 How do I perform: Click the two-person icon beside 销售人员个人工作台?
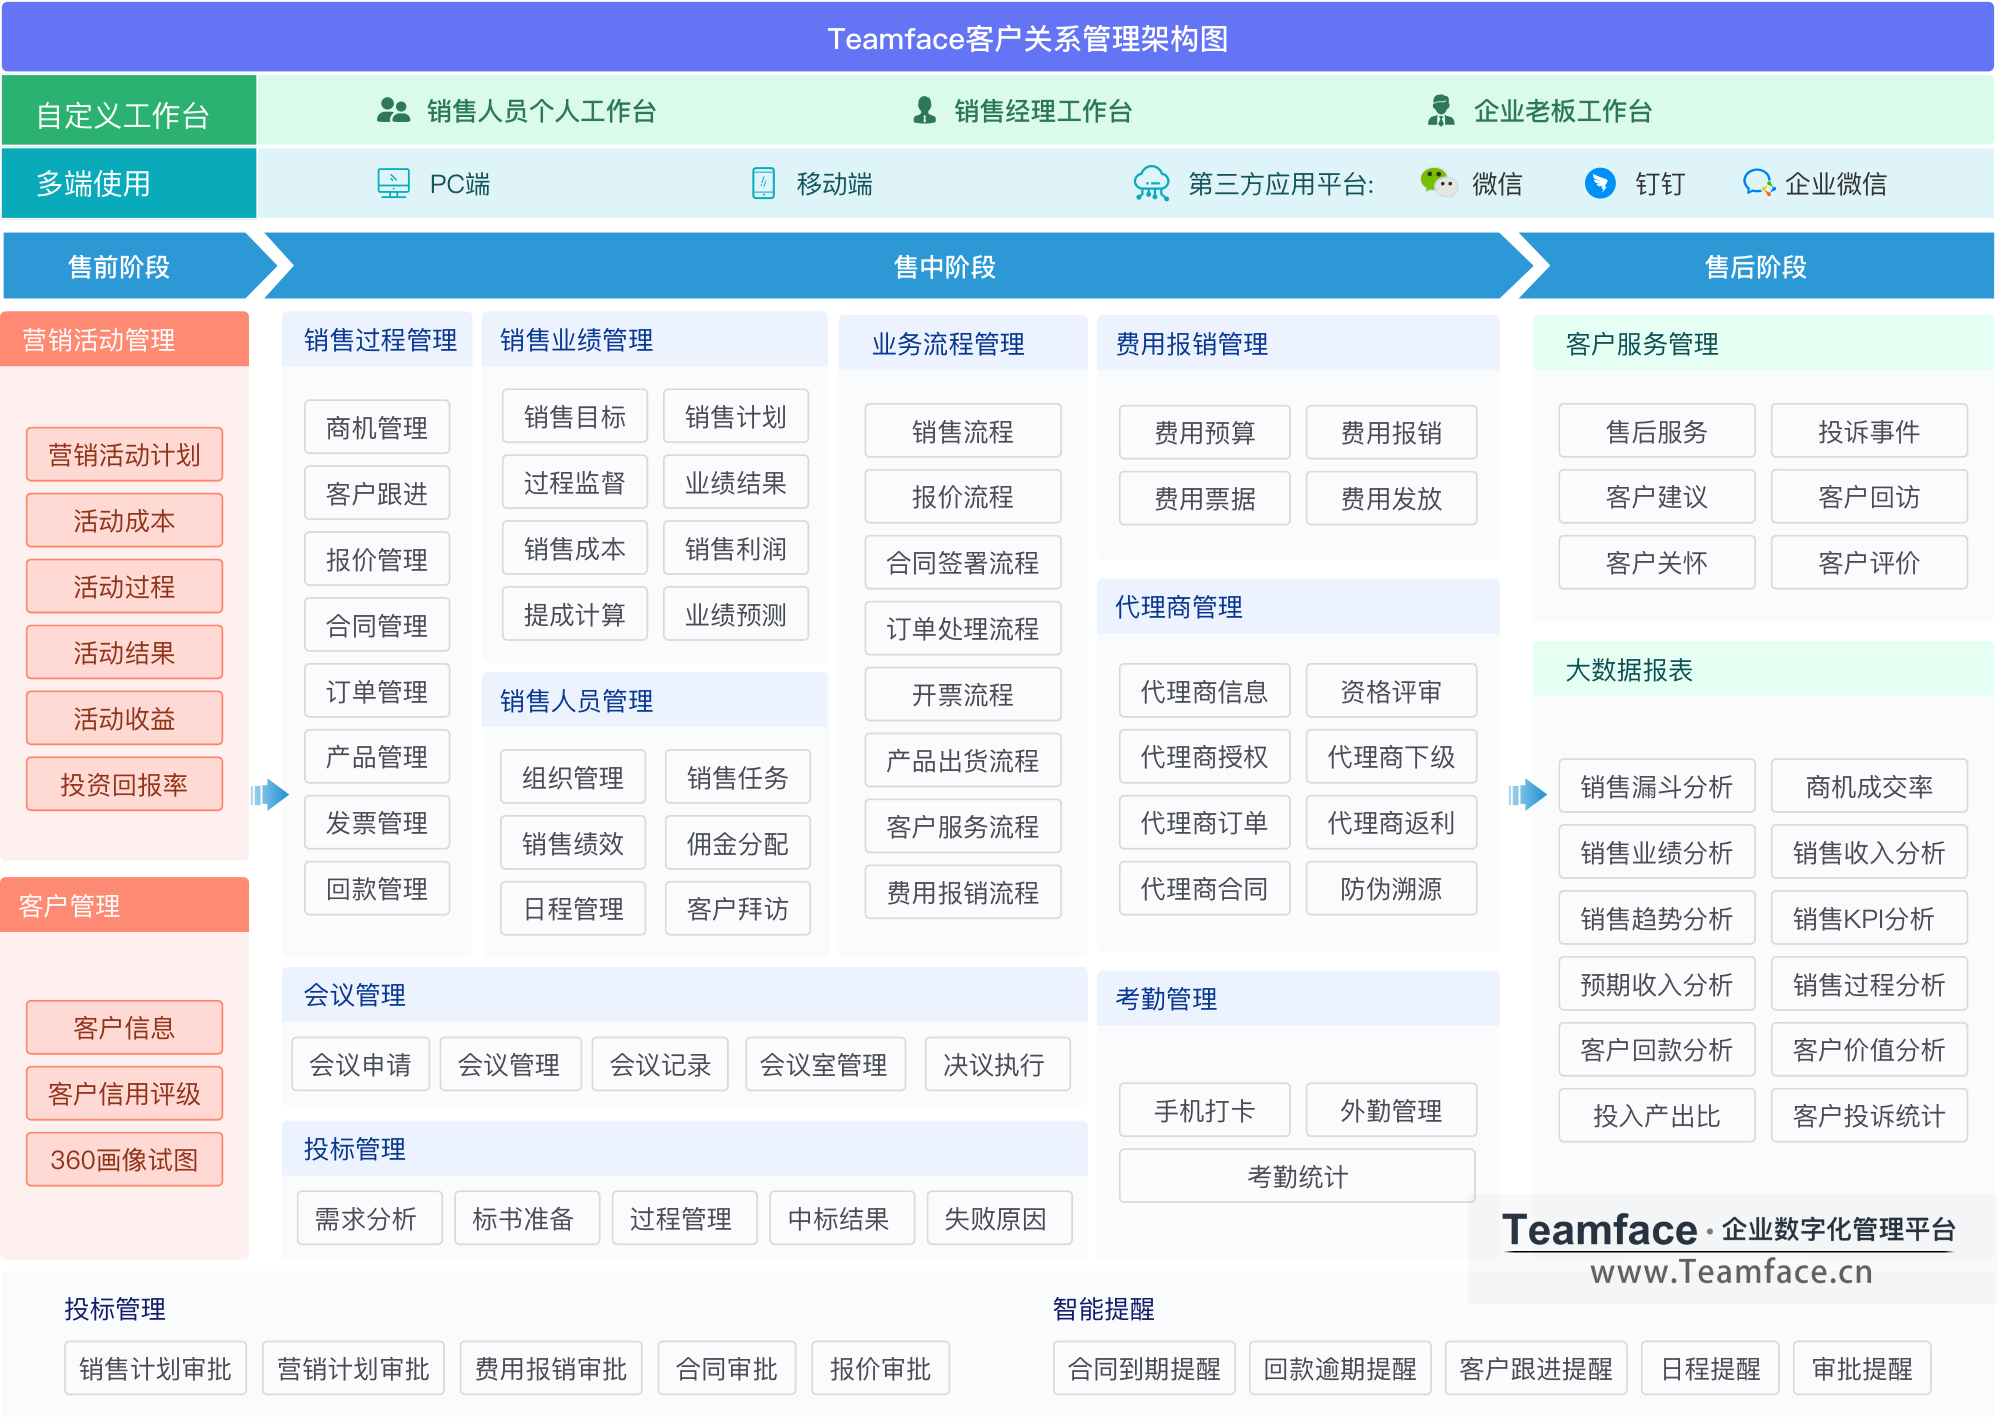pyautogui.click(x=393, y=110)
